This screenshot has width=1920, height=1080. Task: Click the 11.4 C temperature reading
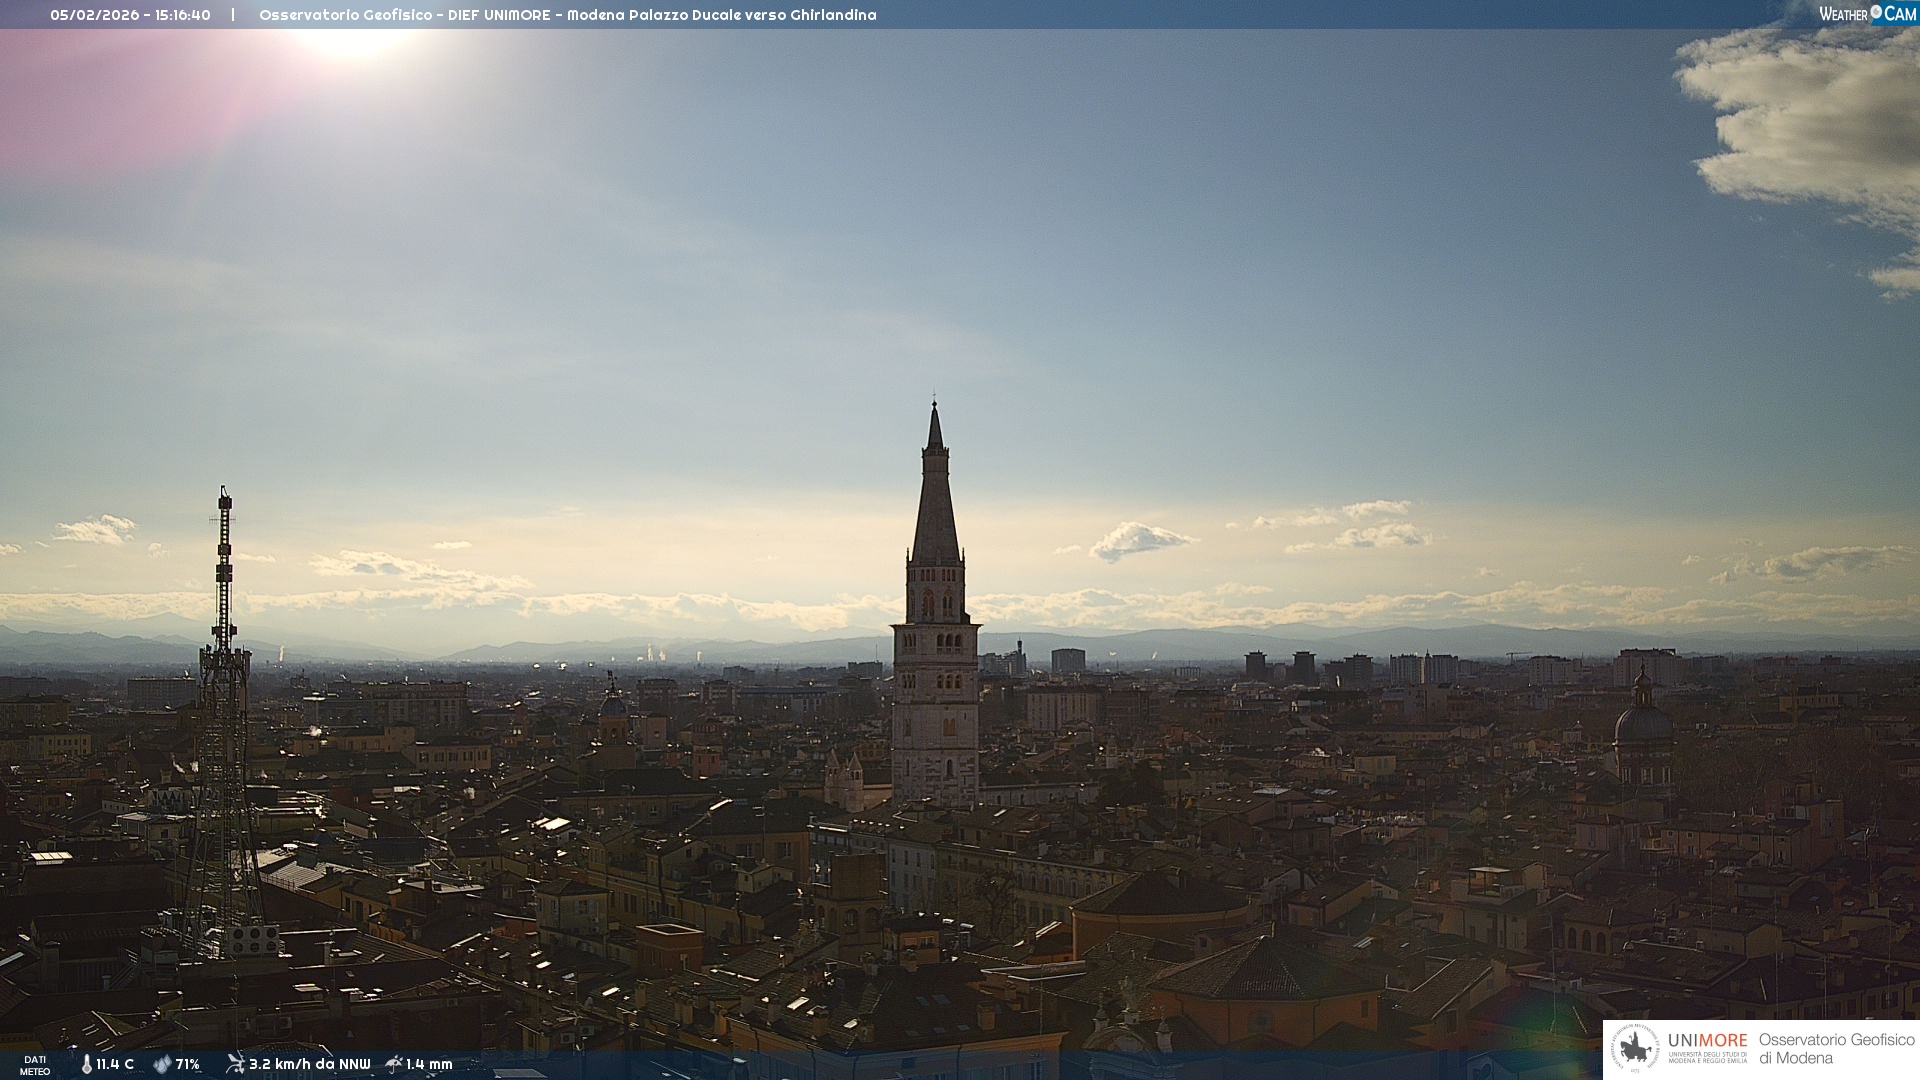(x=115, y=1065)
